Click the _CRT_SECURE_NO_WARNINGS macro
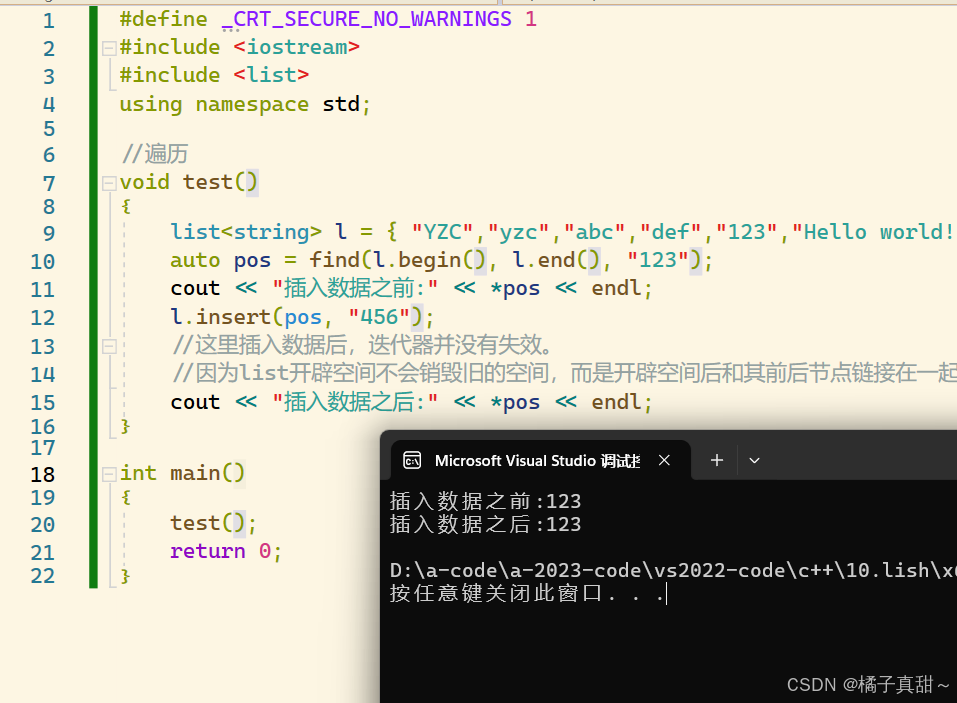 (367, 19)
